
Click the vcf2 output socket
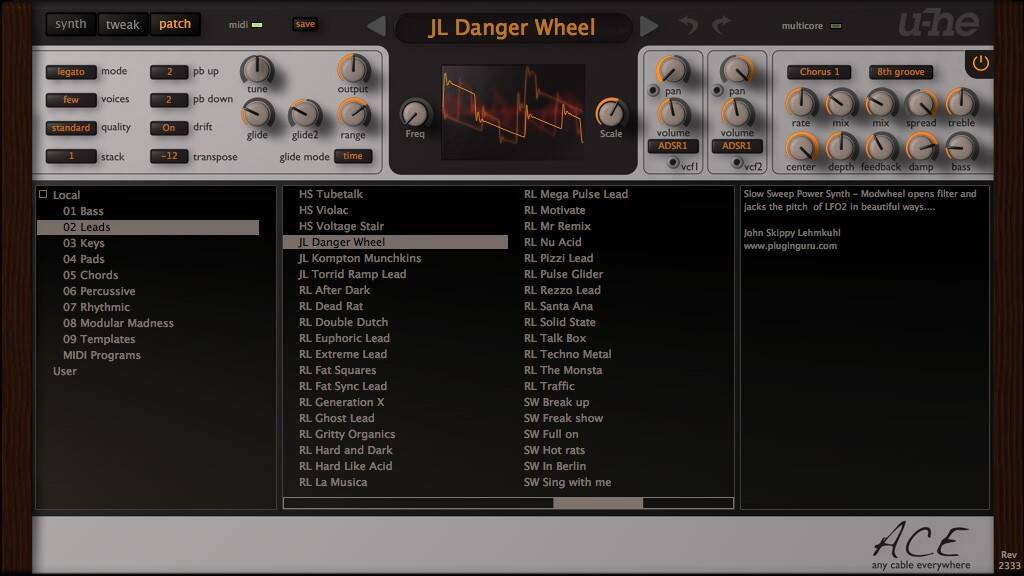737,162
